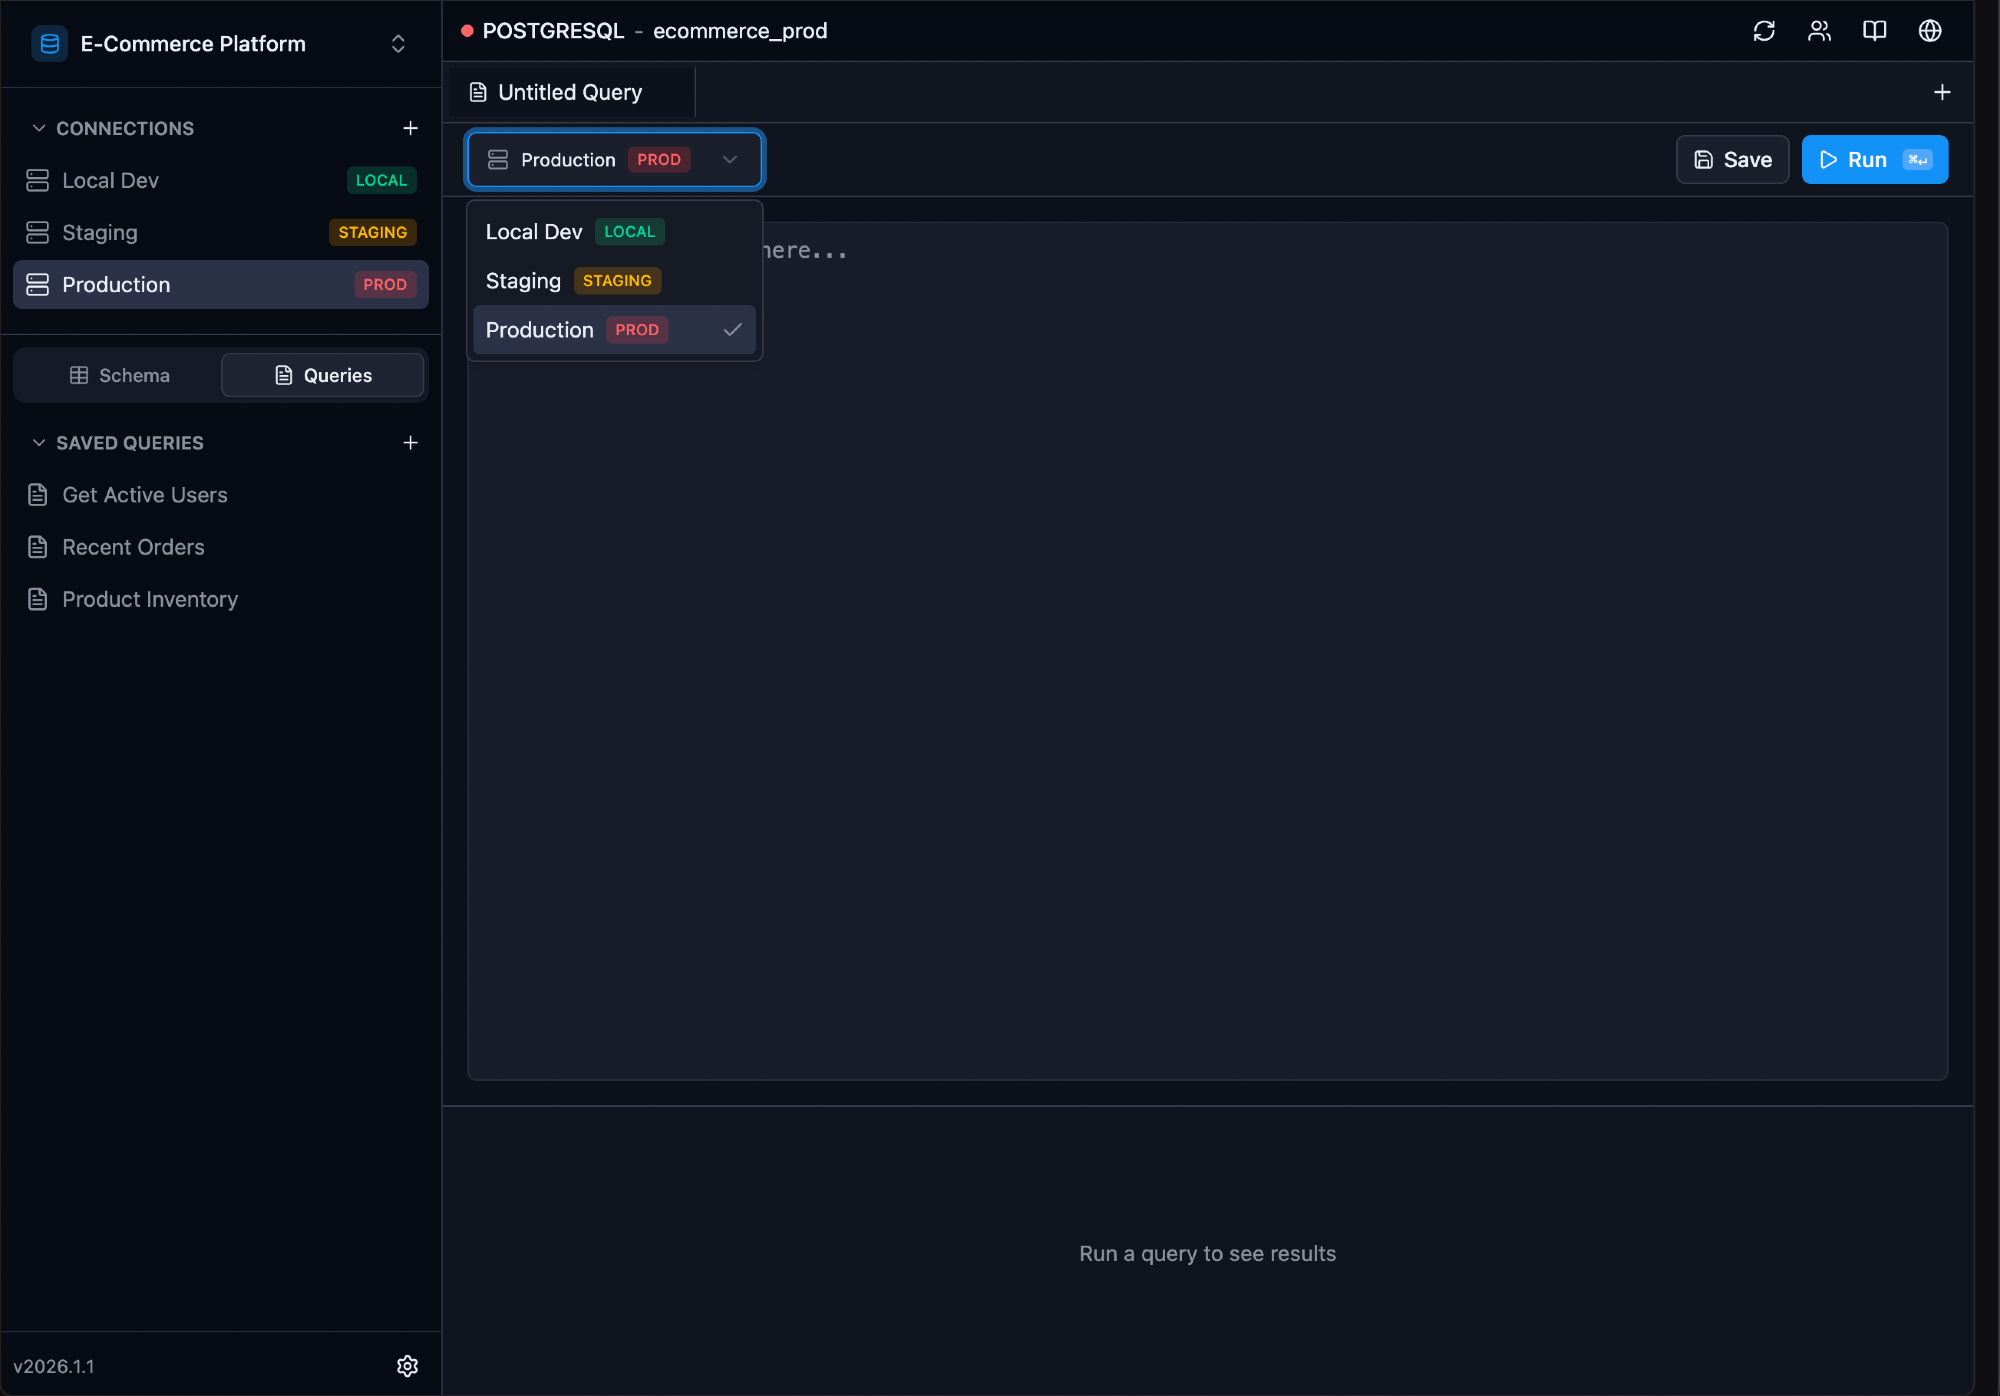Collapse the Saved Queries section
Screen dimensions: 2000x1396
pyautogui.click(x=39, y=442)
